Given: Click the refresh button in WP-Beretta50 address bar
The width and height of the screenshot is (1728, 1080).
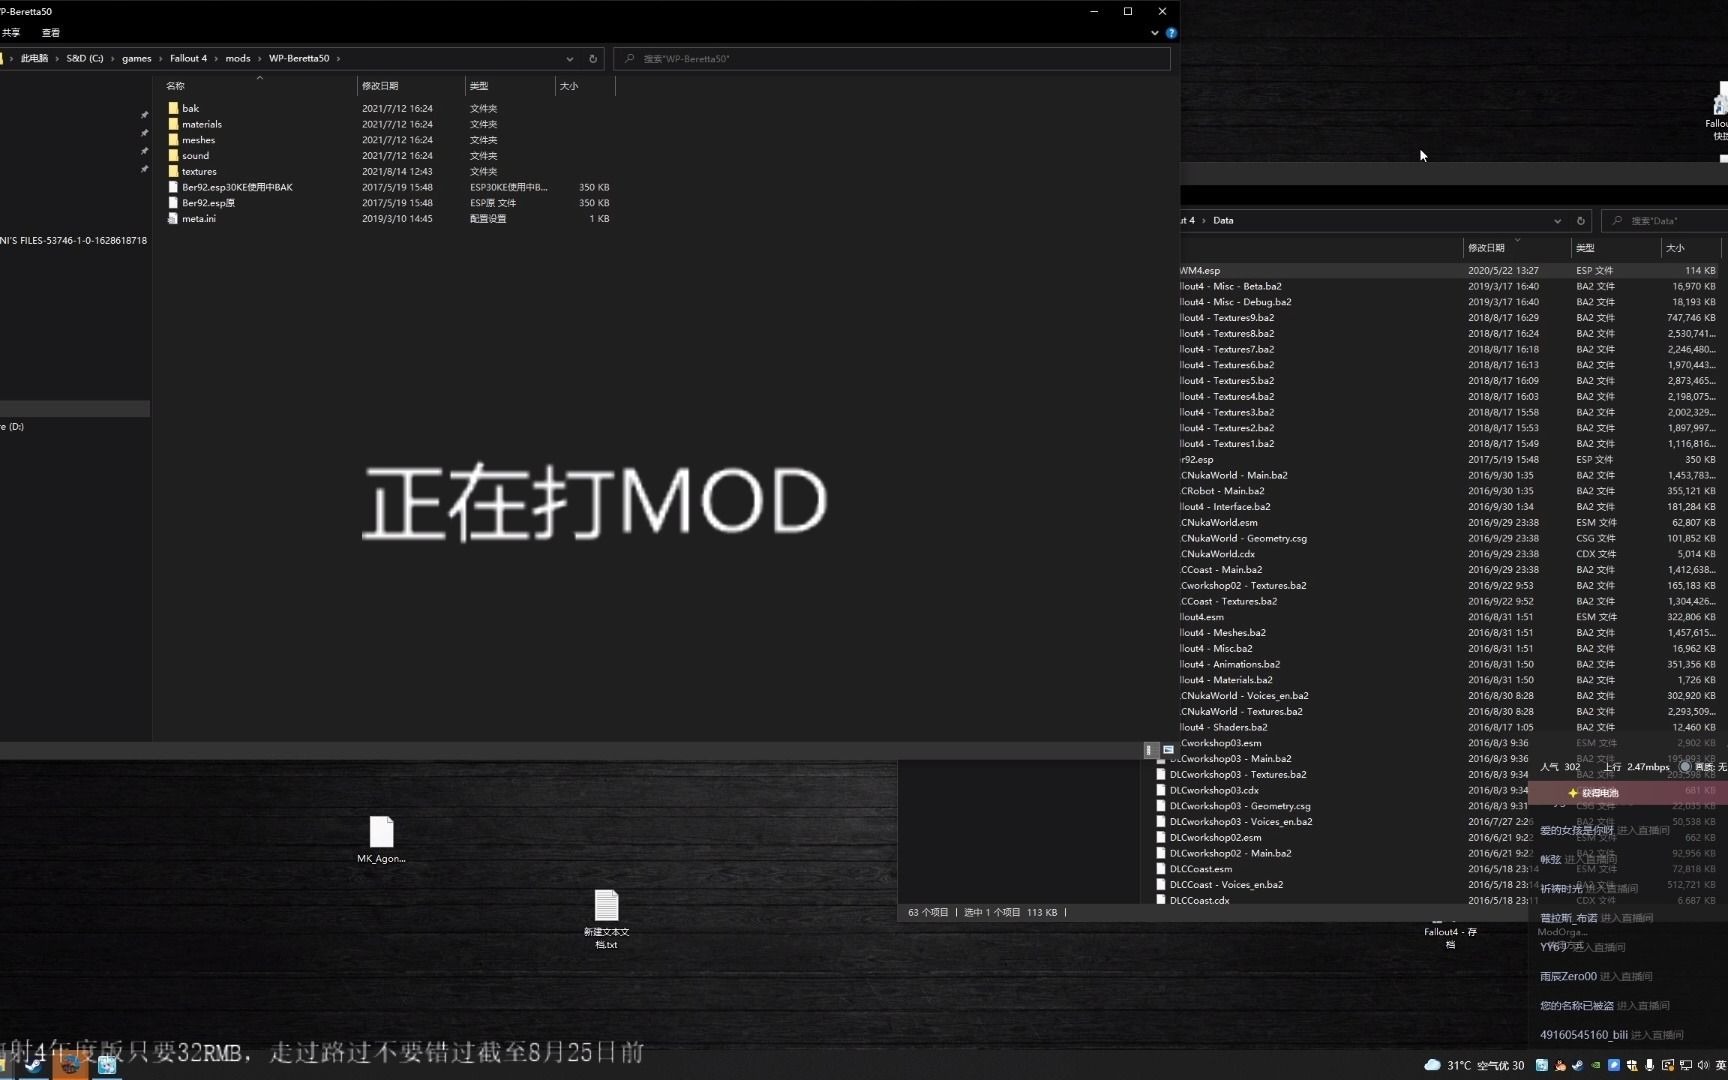Looking at the screenshot, I should point(593,59).
